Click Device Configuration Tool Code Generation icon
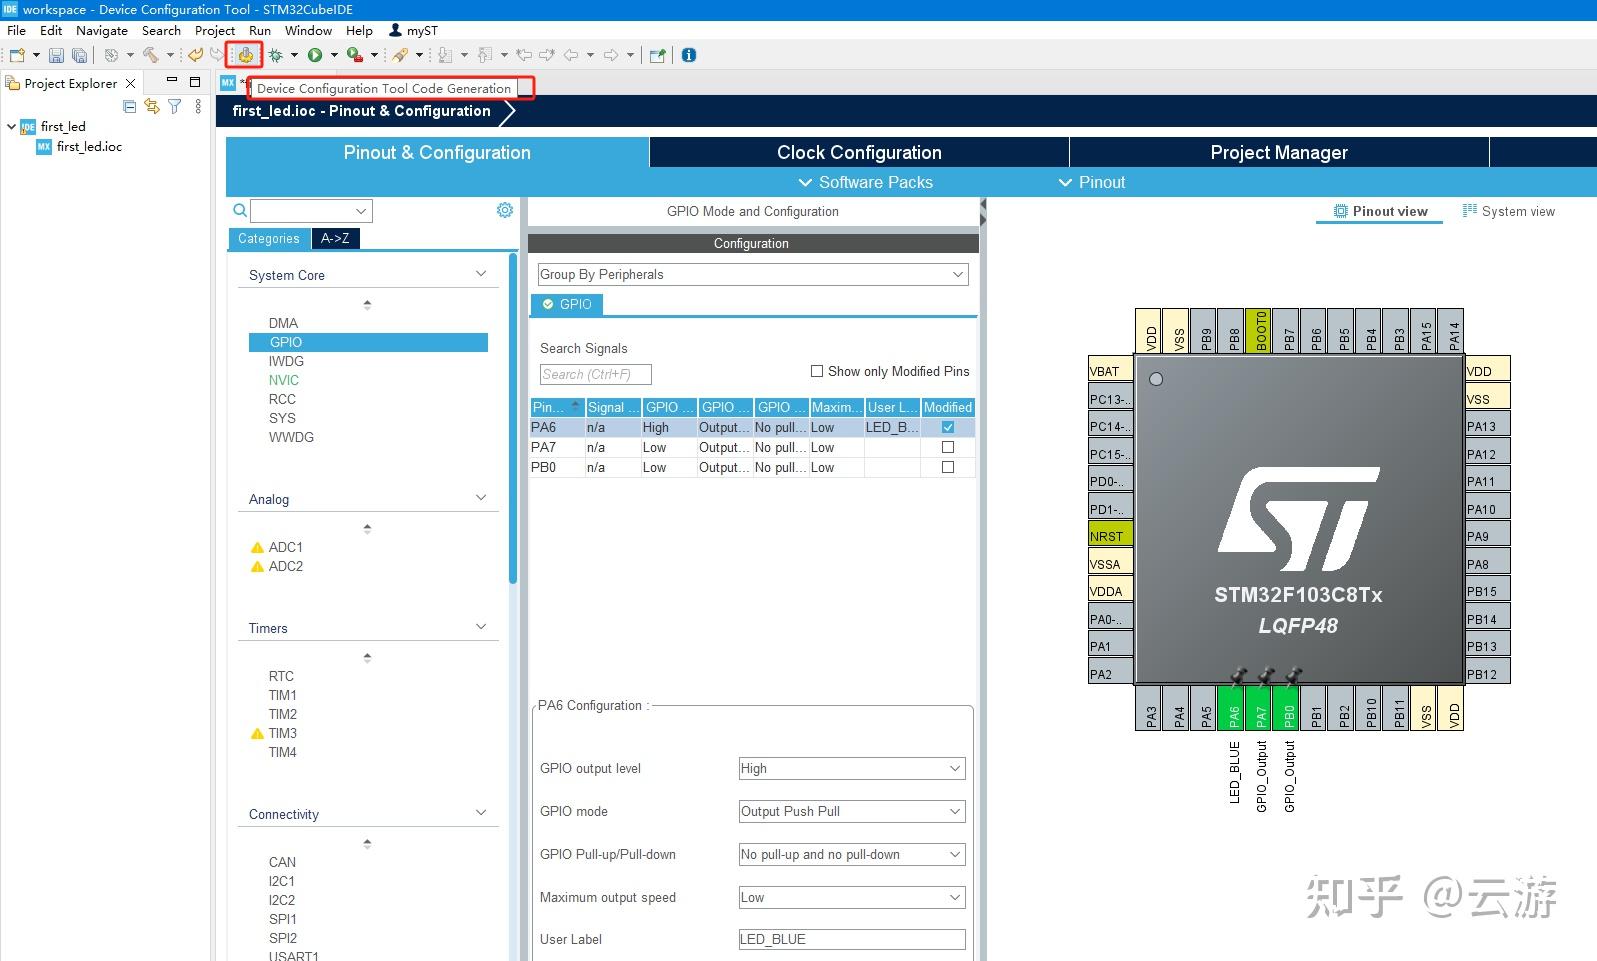 click(245, 55)
